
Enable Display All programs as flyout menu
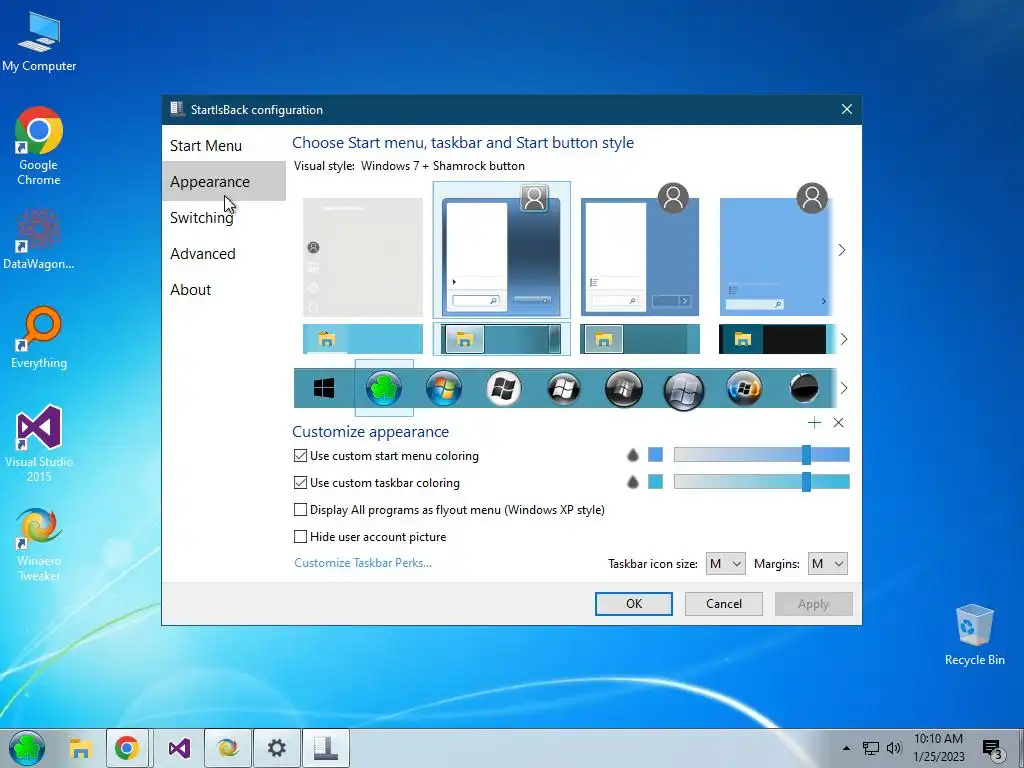click(x=300, y=509)
